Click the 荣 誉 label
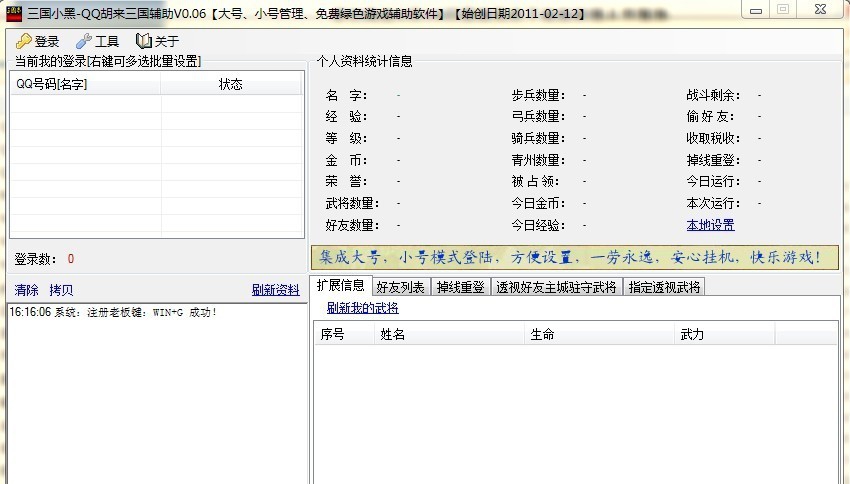The width and height of the screenshot is (850, 484). [x=346, y=181]
